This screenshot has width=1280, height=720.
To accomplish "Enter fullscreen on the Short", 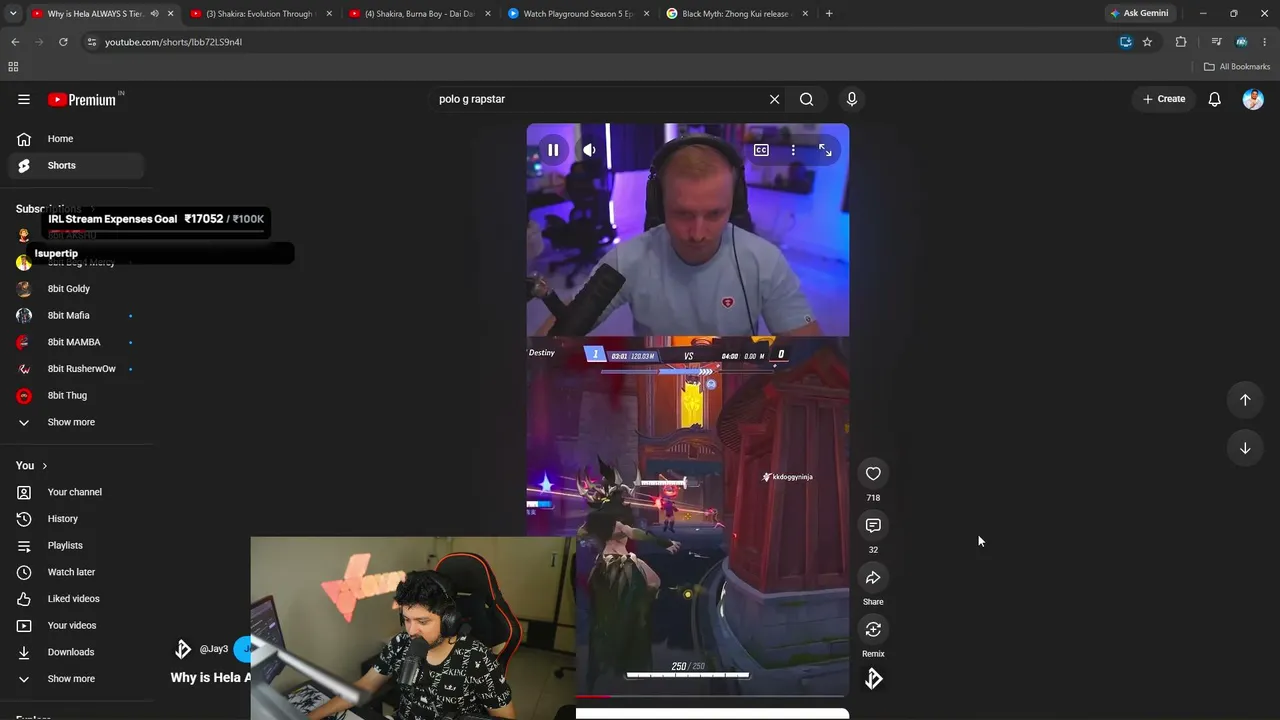I will pos(825,150).
